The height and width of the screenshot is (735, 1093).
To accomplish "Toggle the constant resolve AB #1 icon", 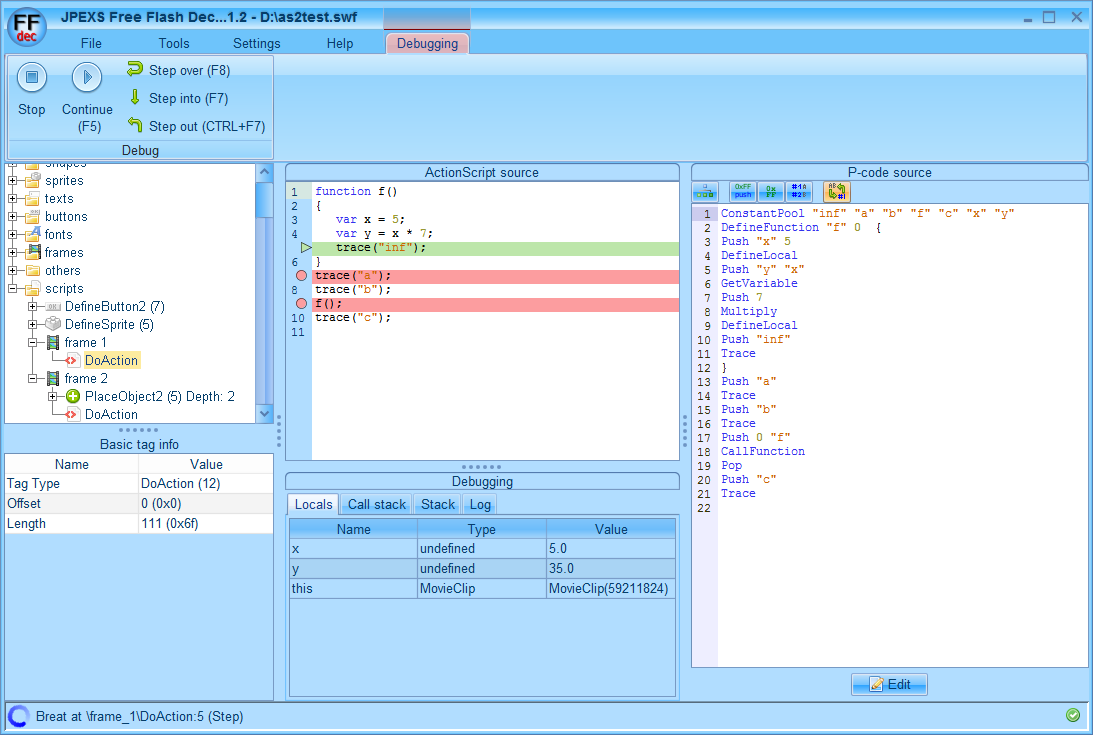I will point(836,191).
